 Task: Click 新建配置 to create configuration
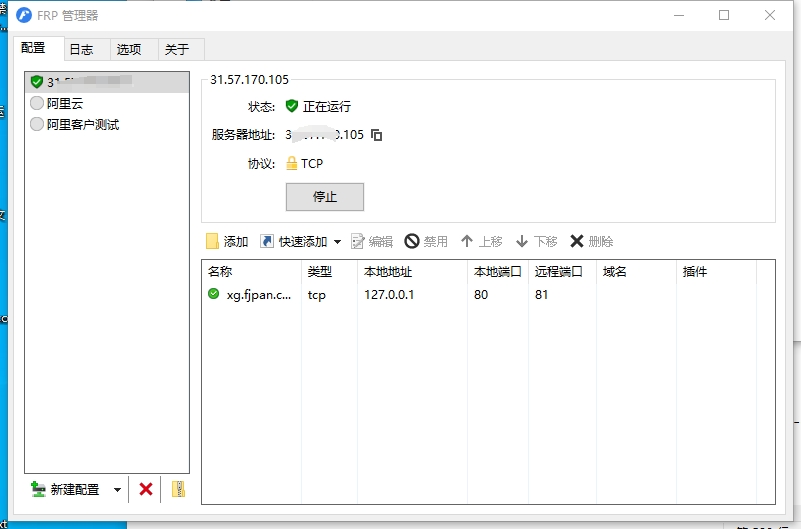click(x=66, y=489)
